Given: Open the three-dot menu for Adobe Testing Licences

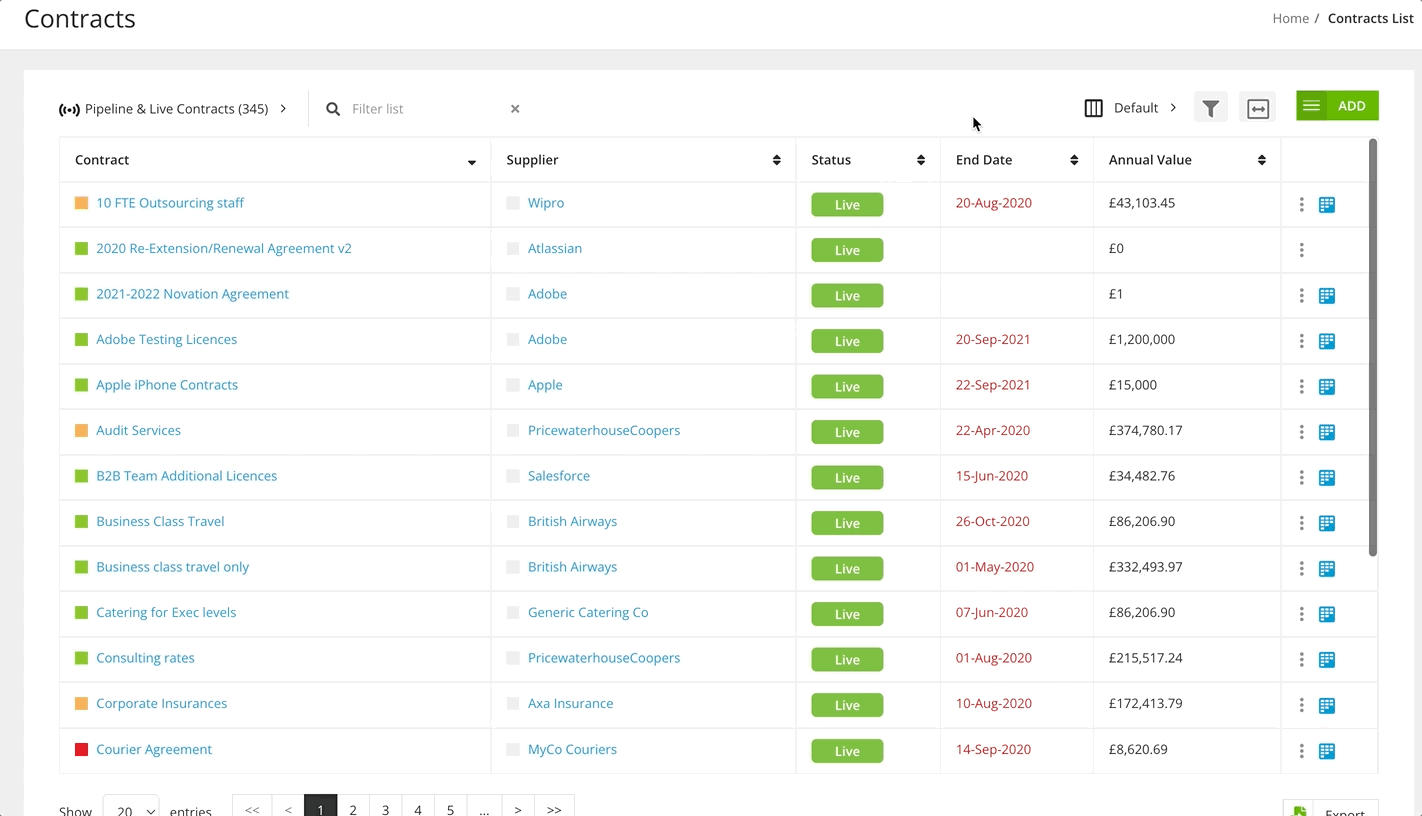Looking at the screenshot, I should pyautogui.click(x=1301, y=341).
